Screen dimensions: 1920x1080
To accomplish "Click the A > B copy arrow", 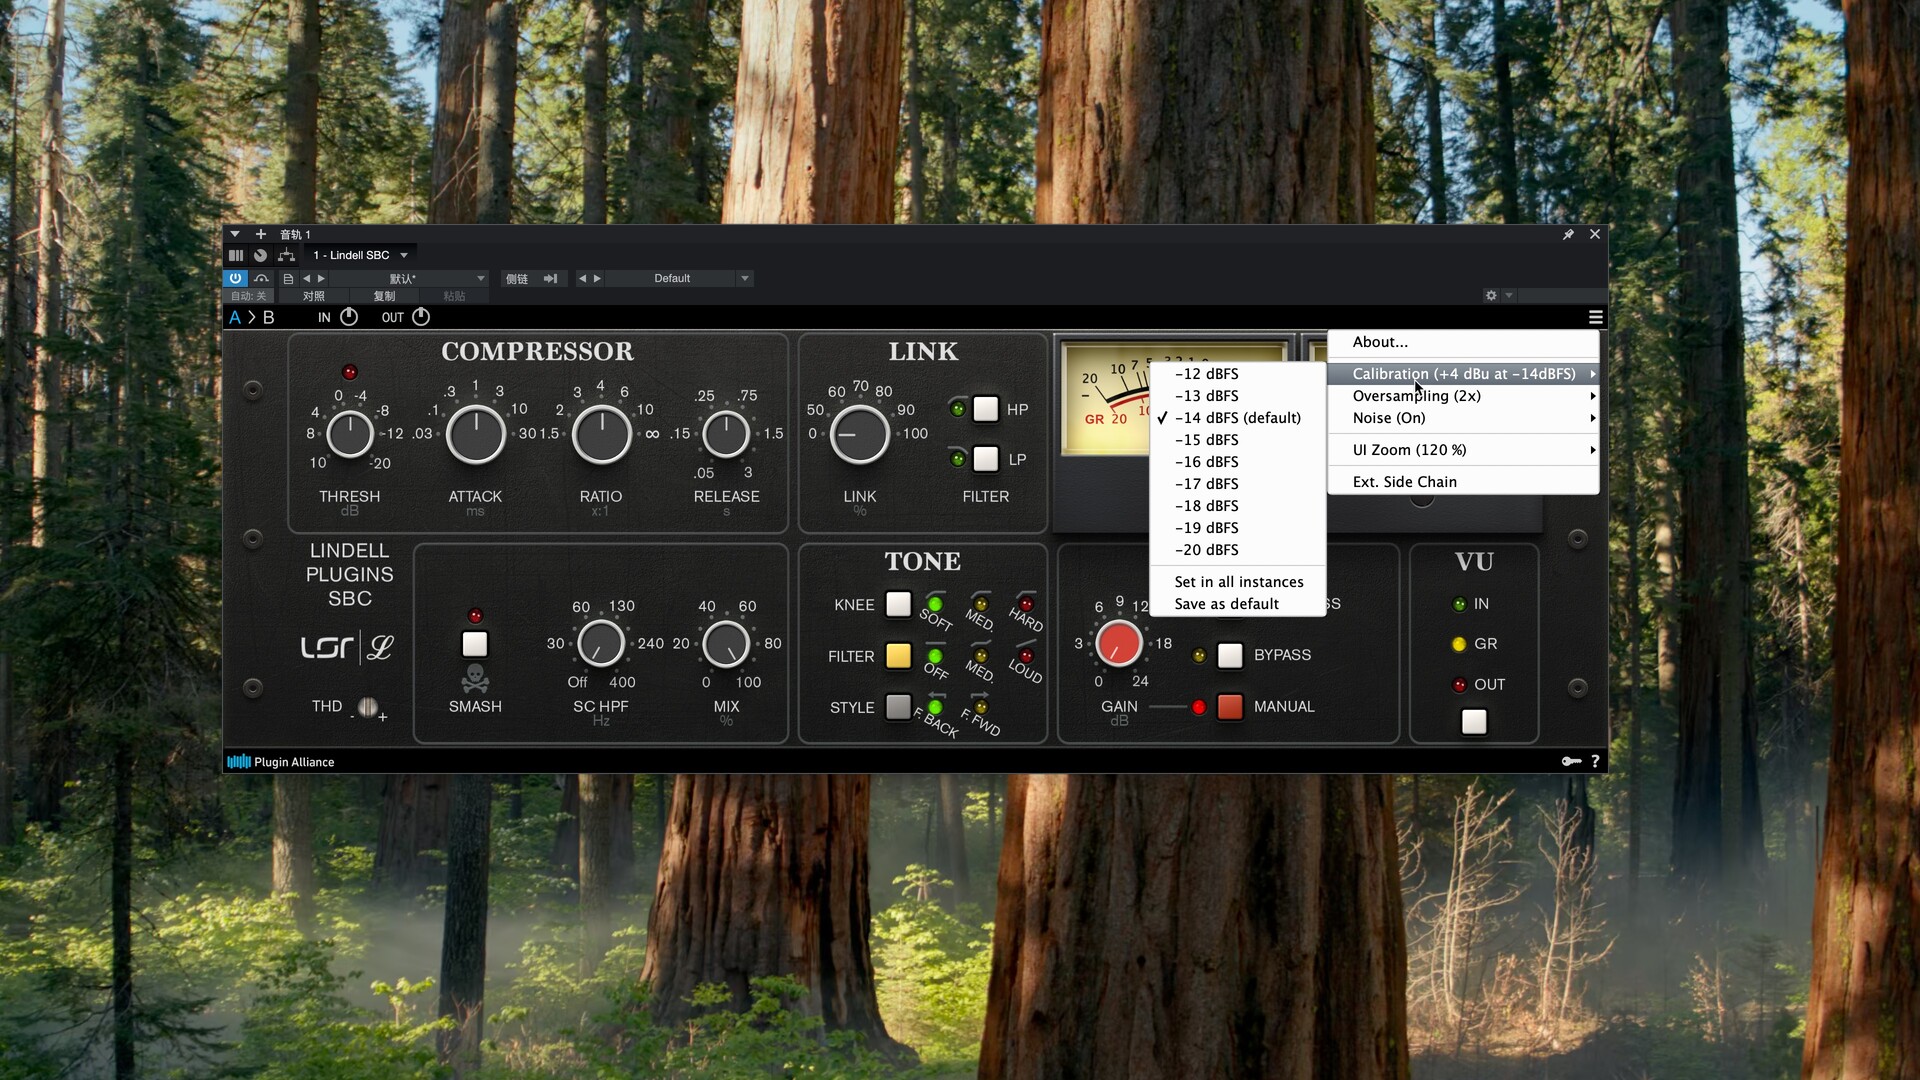I will point(252,317).
